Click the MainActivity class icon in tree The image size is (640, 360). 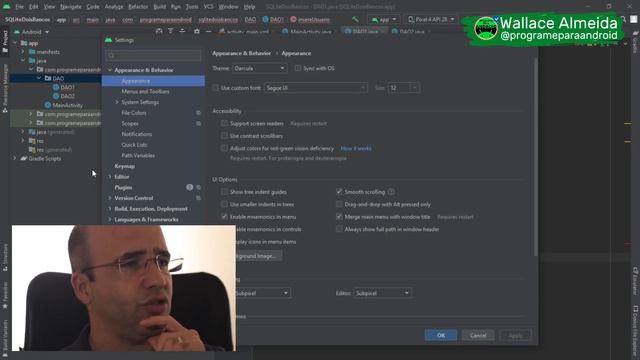(x=48, y=105)
